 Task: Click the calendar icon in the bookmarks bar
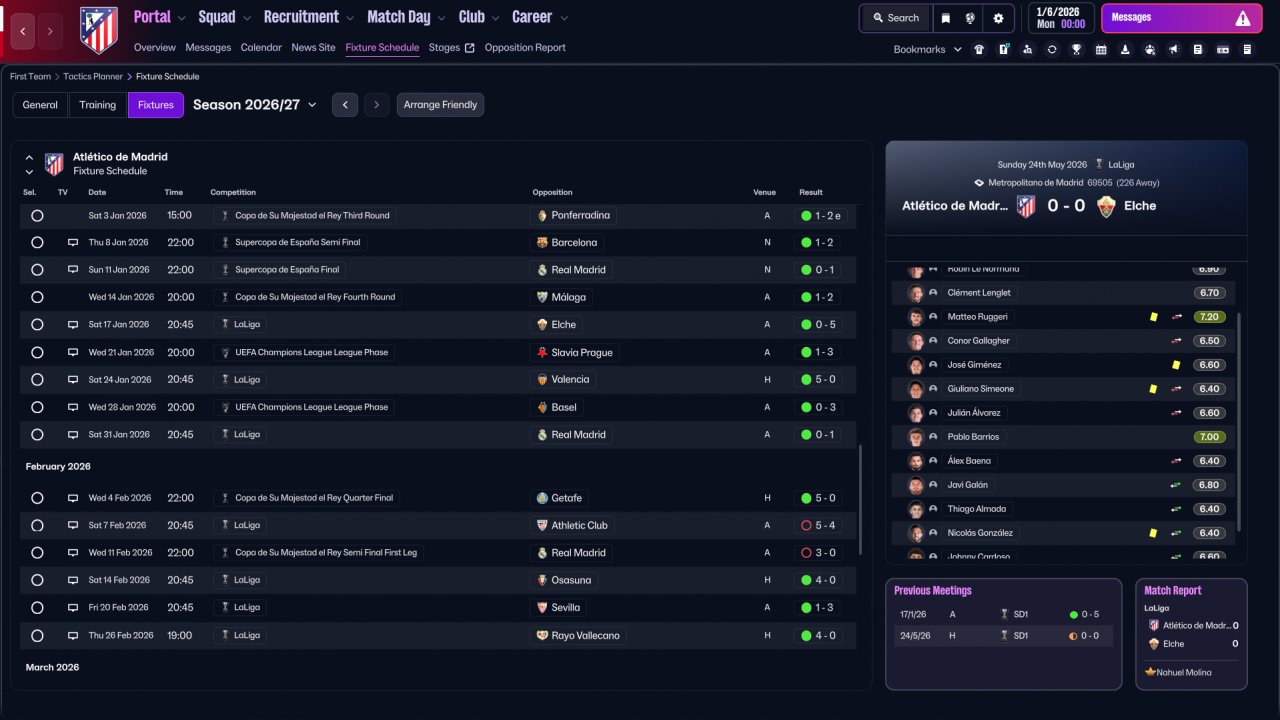tap(1101, 49)
